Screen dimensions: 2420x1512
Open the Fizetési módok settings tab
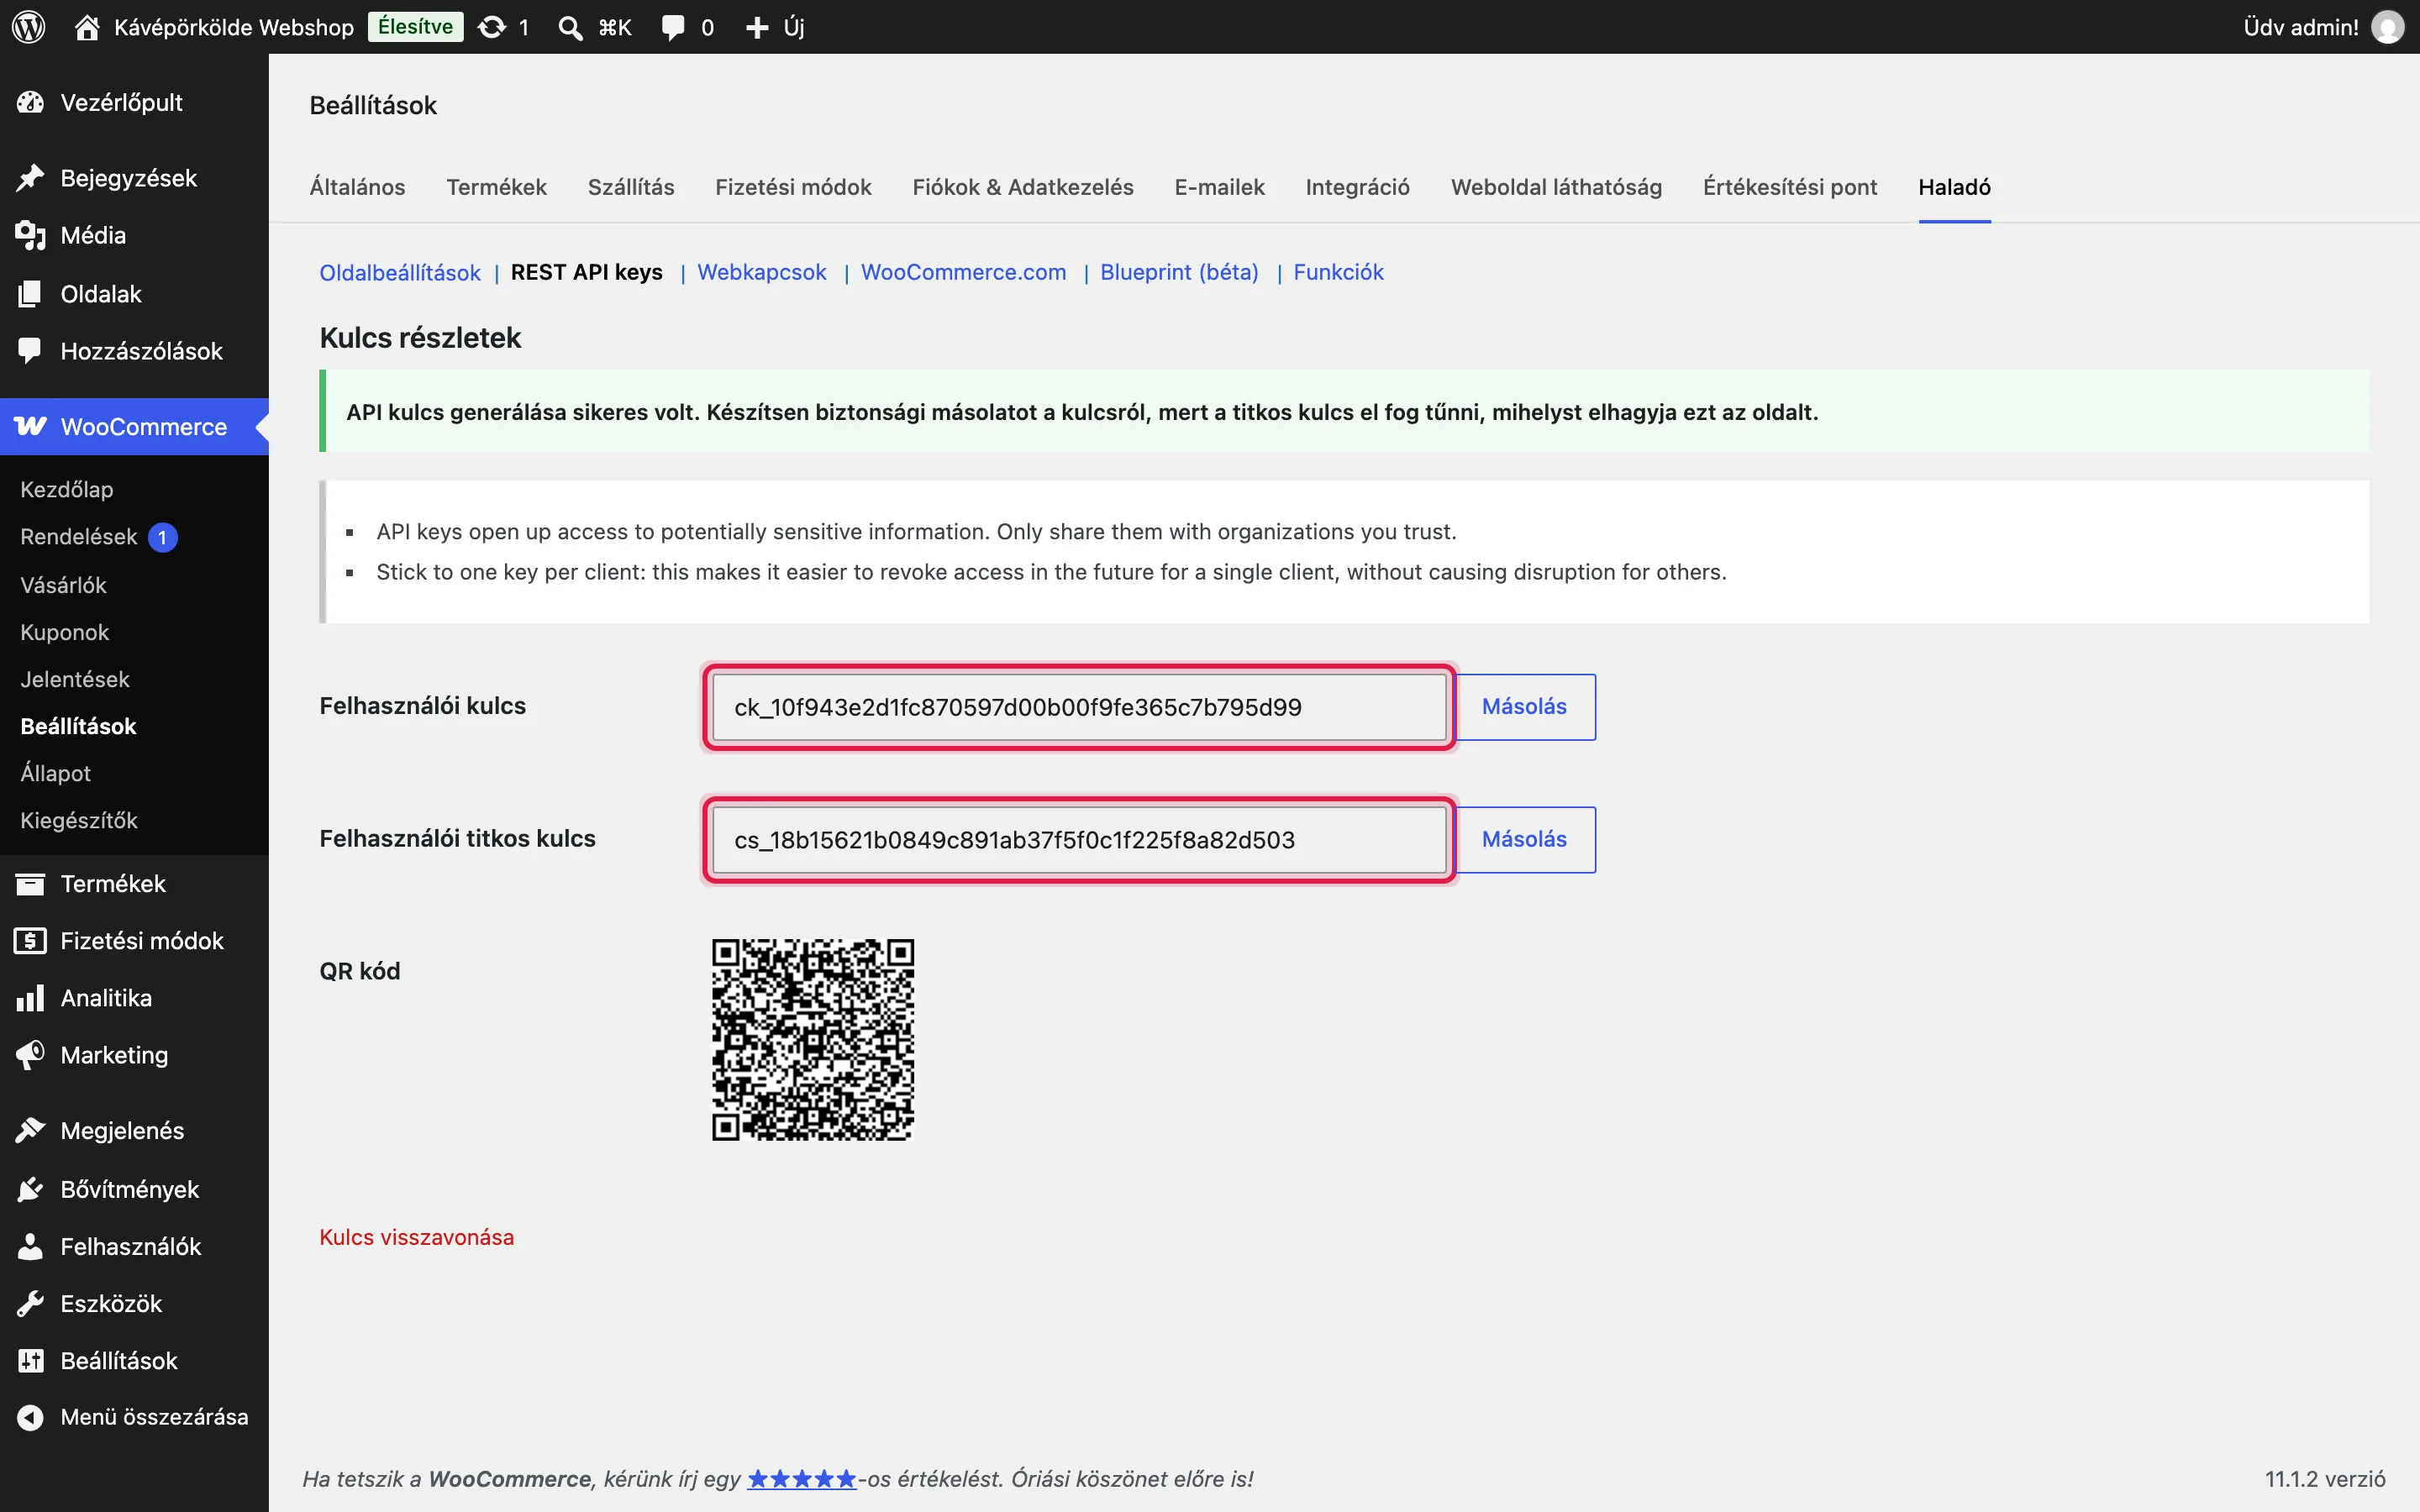[x=793, y=187]
